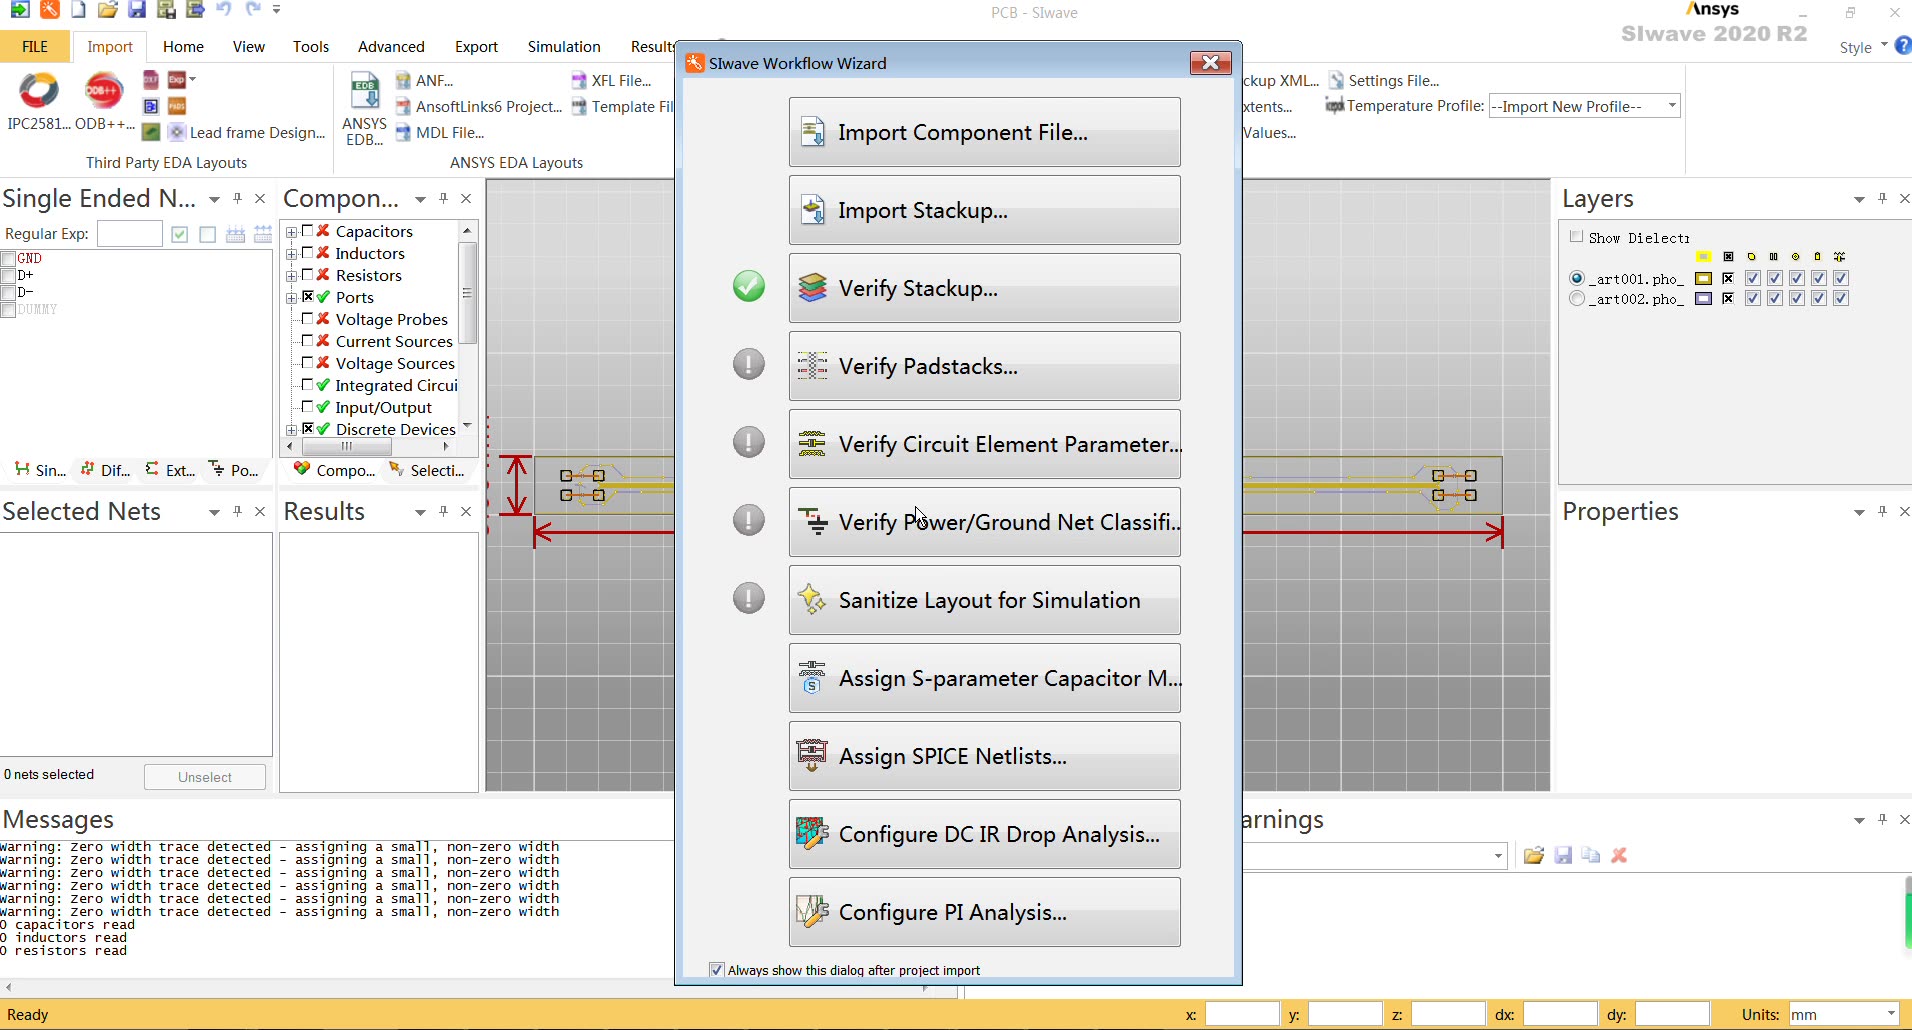Click the ANF import icon
The width and height of the screenshot is (1912, 1030).
[x=403, y=80]
